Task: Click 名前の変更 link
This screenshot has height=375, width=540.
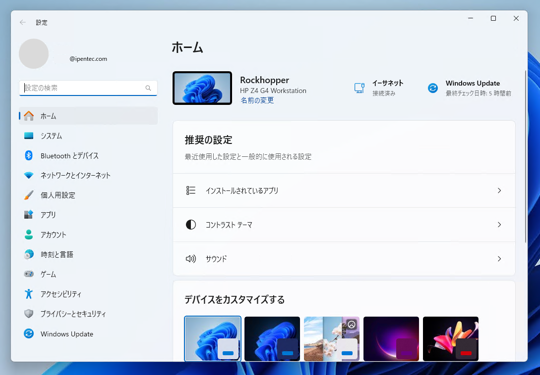Action: (257, 100)
